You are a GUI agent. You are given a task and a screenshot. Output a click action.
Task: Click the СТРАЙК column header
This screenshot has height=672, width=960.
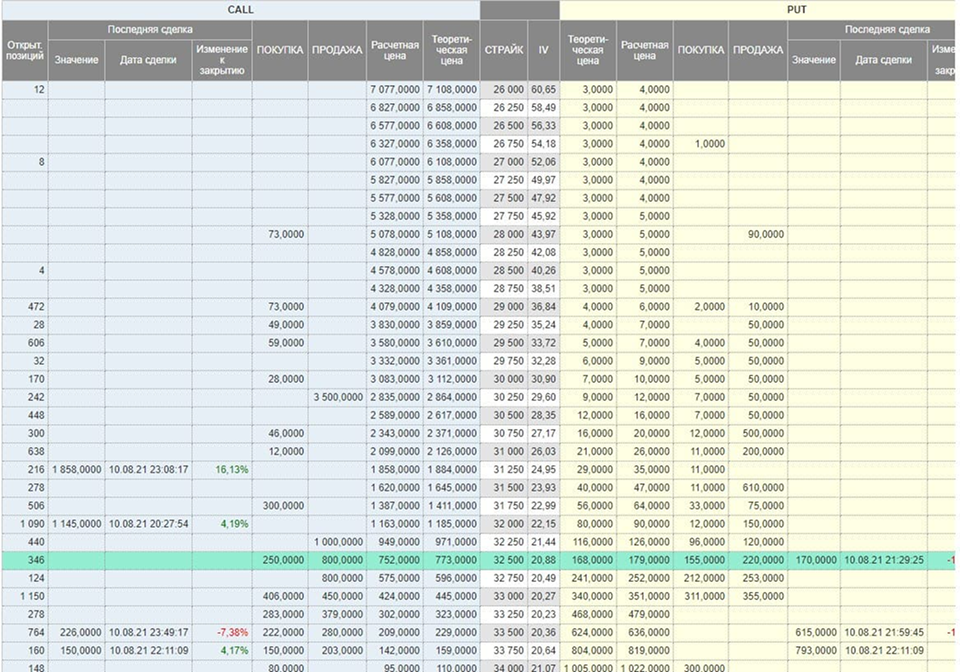(503, 50)
